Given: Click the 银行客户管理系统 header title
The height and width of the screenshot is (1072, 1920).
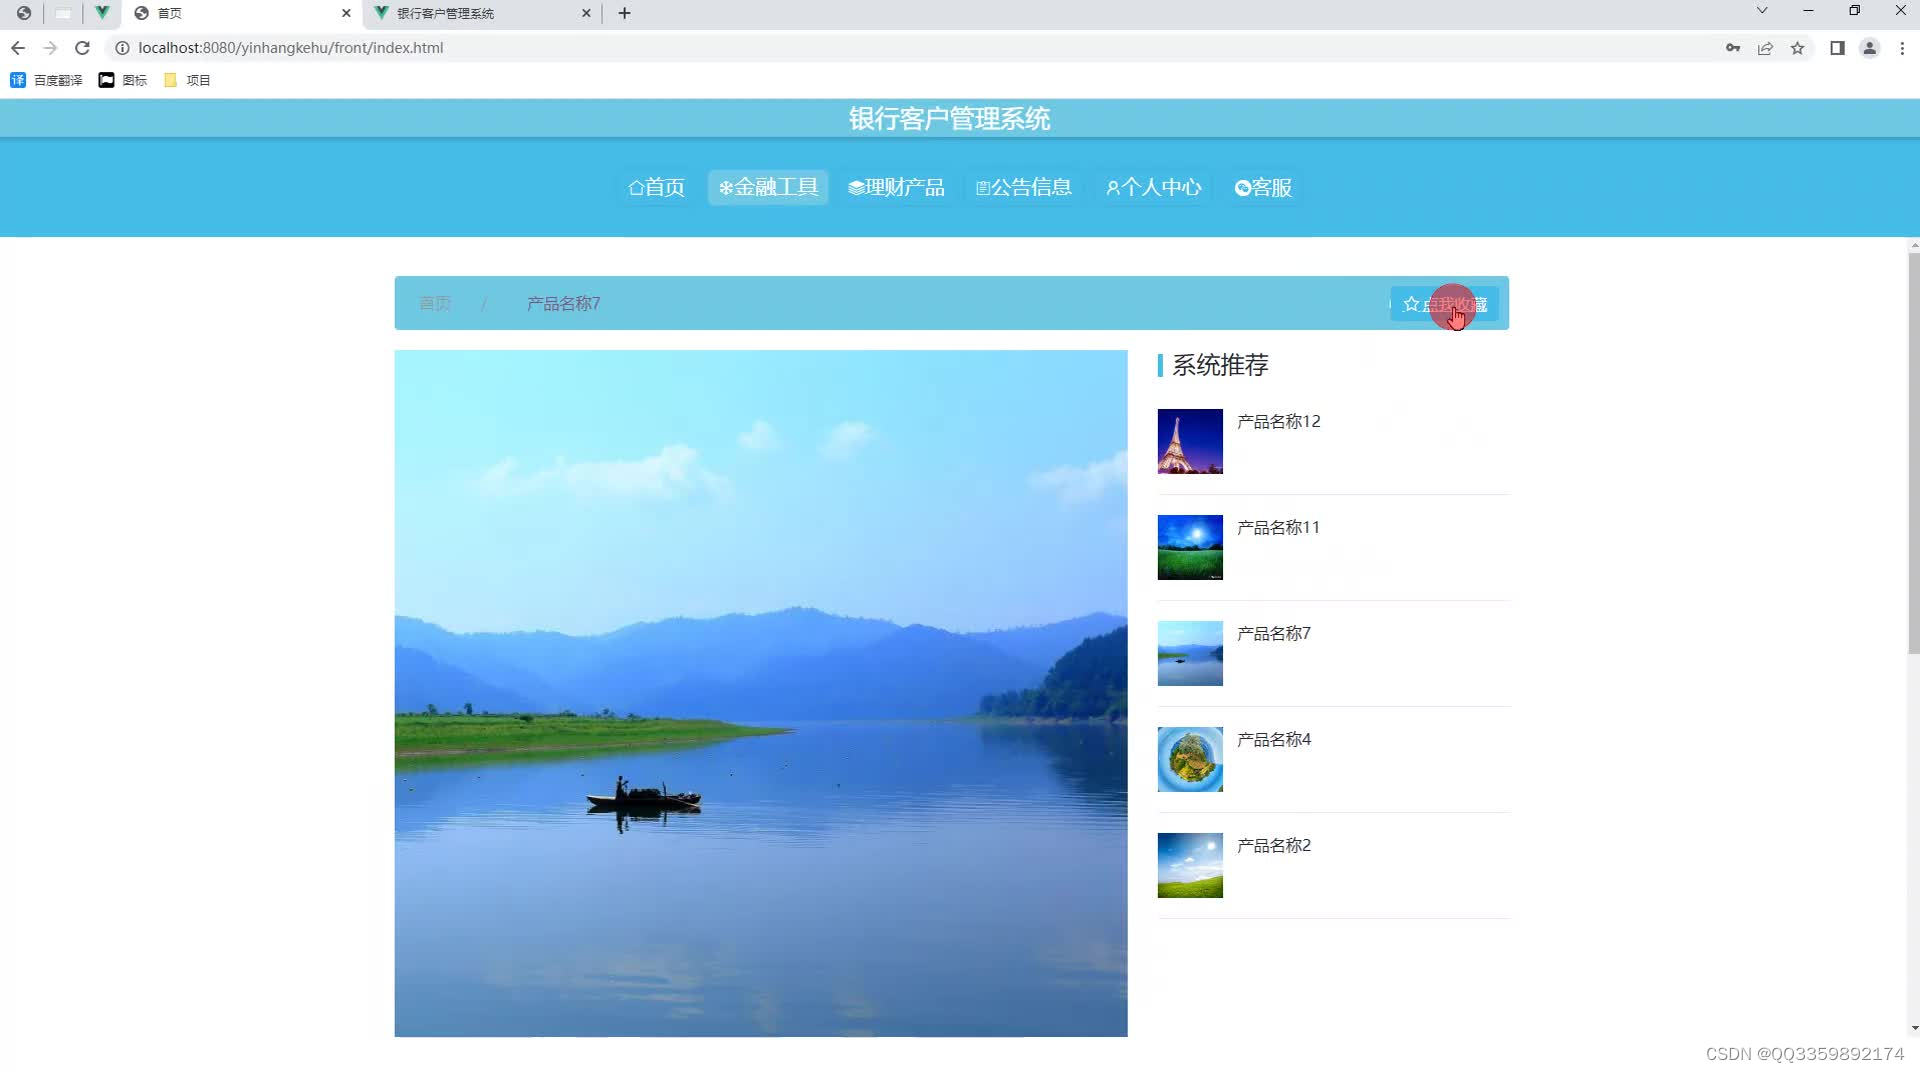Looking at the screenshot, I should pyautogui.click(x=949, y=118).
